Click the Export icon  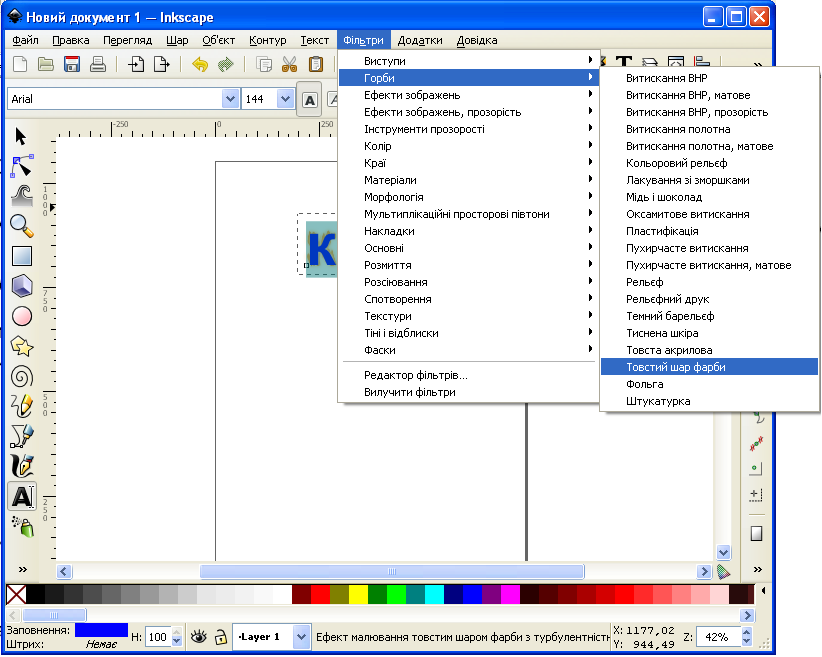click(161, 64)
